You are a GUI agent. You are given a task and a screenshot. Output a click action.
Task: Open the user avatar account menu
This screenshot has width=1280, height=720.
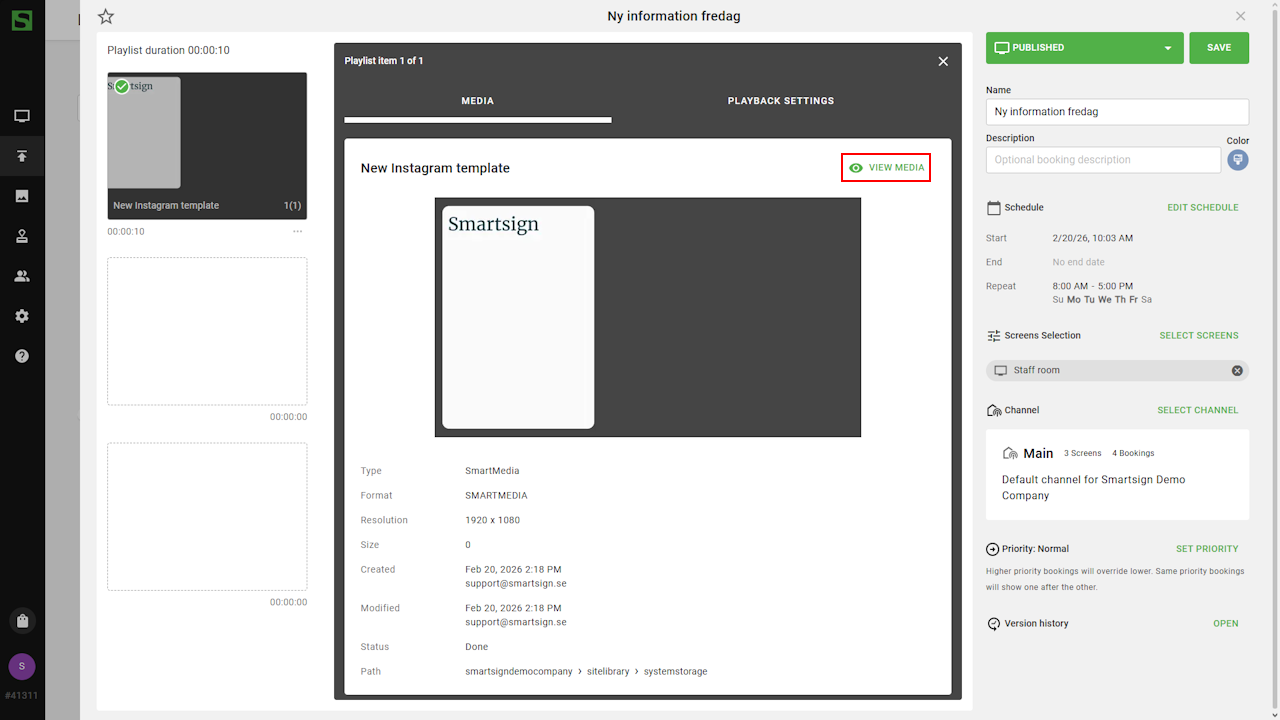point(22,666)
